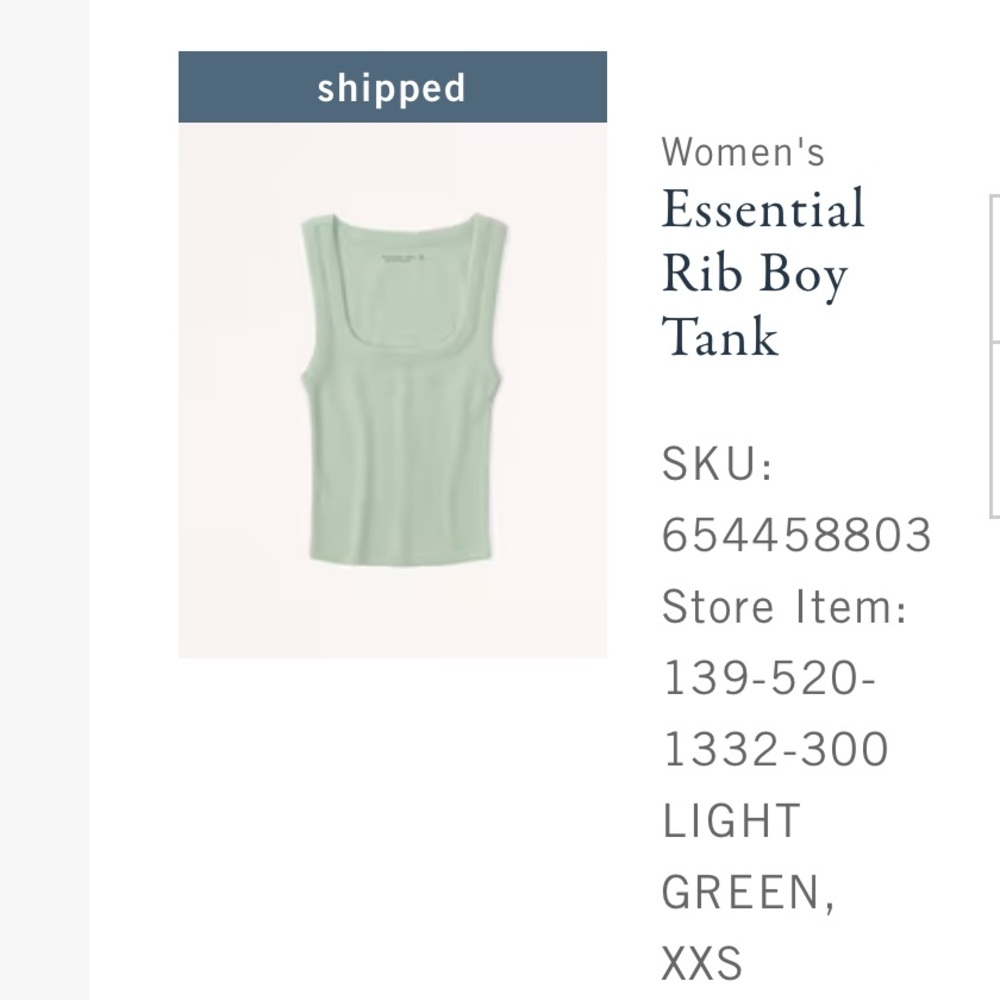Select the Essential Rib Boy Tank title link
The image size is (1000, 1000).
pyautogui.click(x=763, y=270)
